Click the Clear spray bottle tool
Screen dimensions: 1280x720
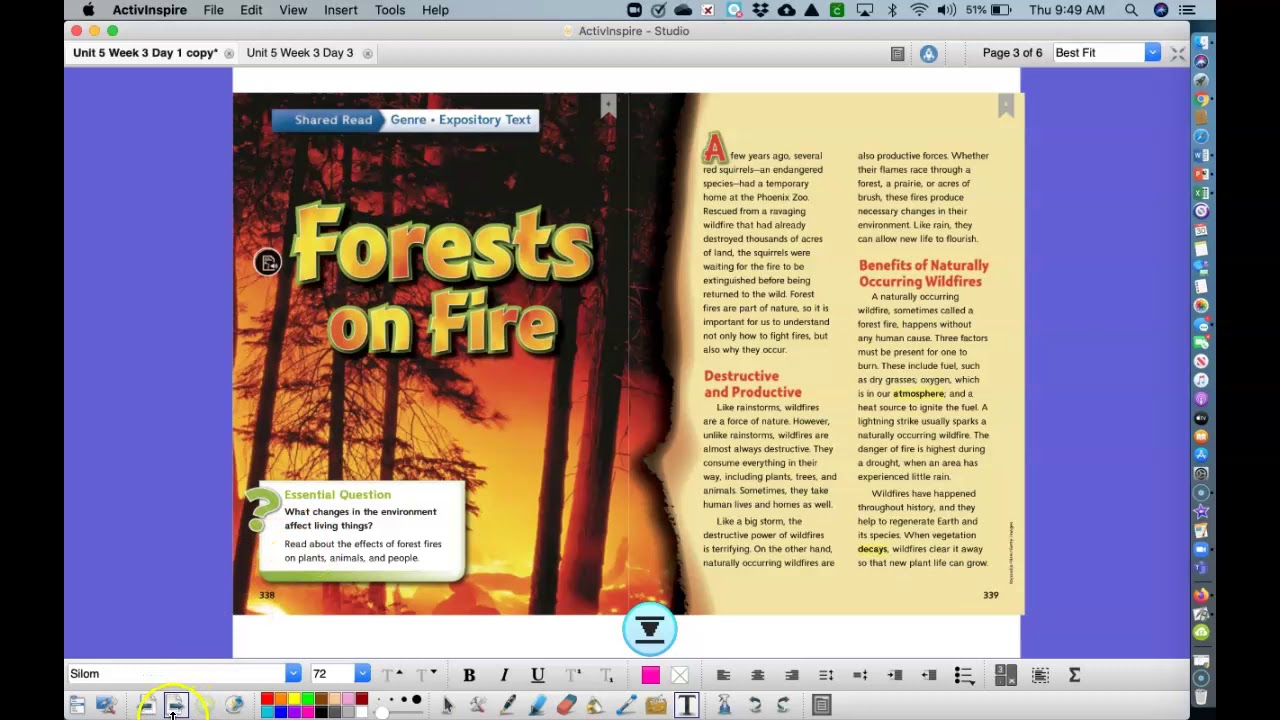tap(725, 705)
